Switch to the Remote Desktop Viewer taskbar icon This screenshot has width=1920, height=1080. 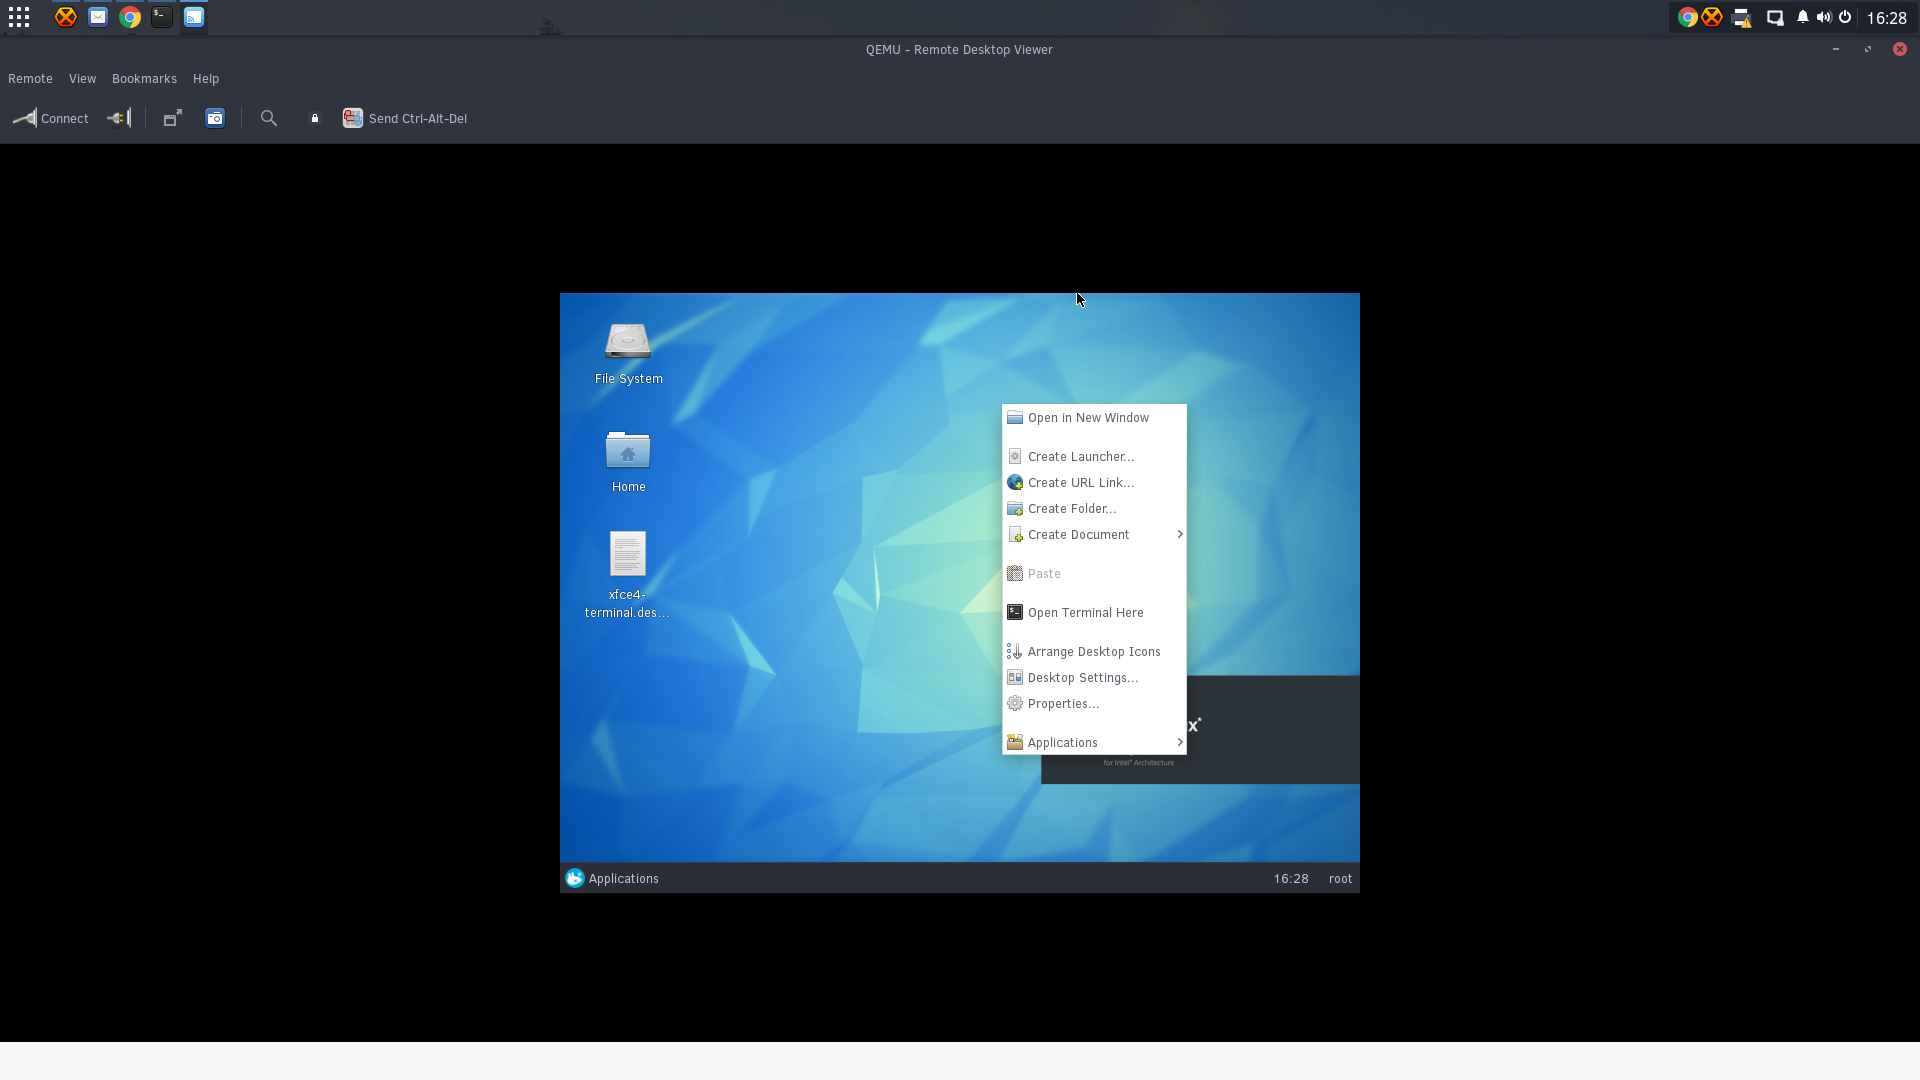[x=194, y=17]
